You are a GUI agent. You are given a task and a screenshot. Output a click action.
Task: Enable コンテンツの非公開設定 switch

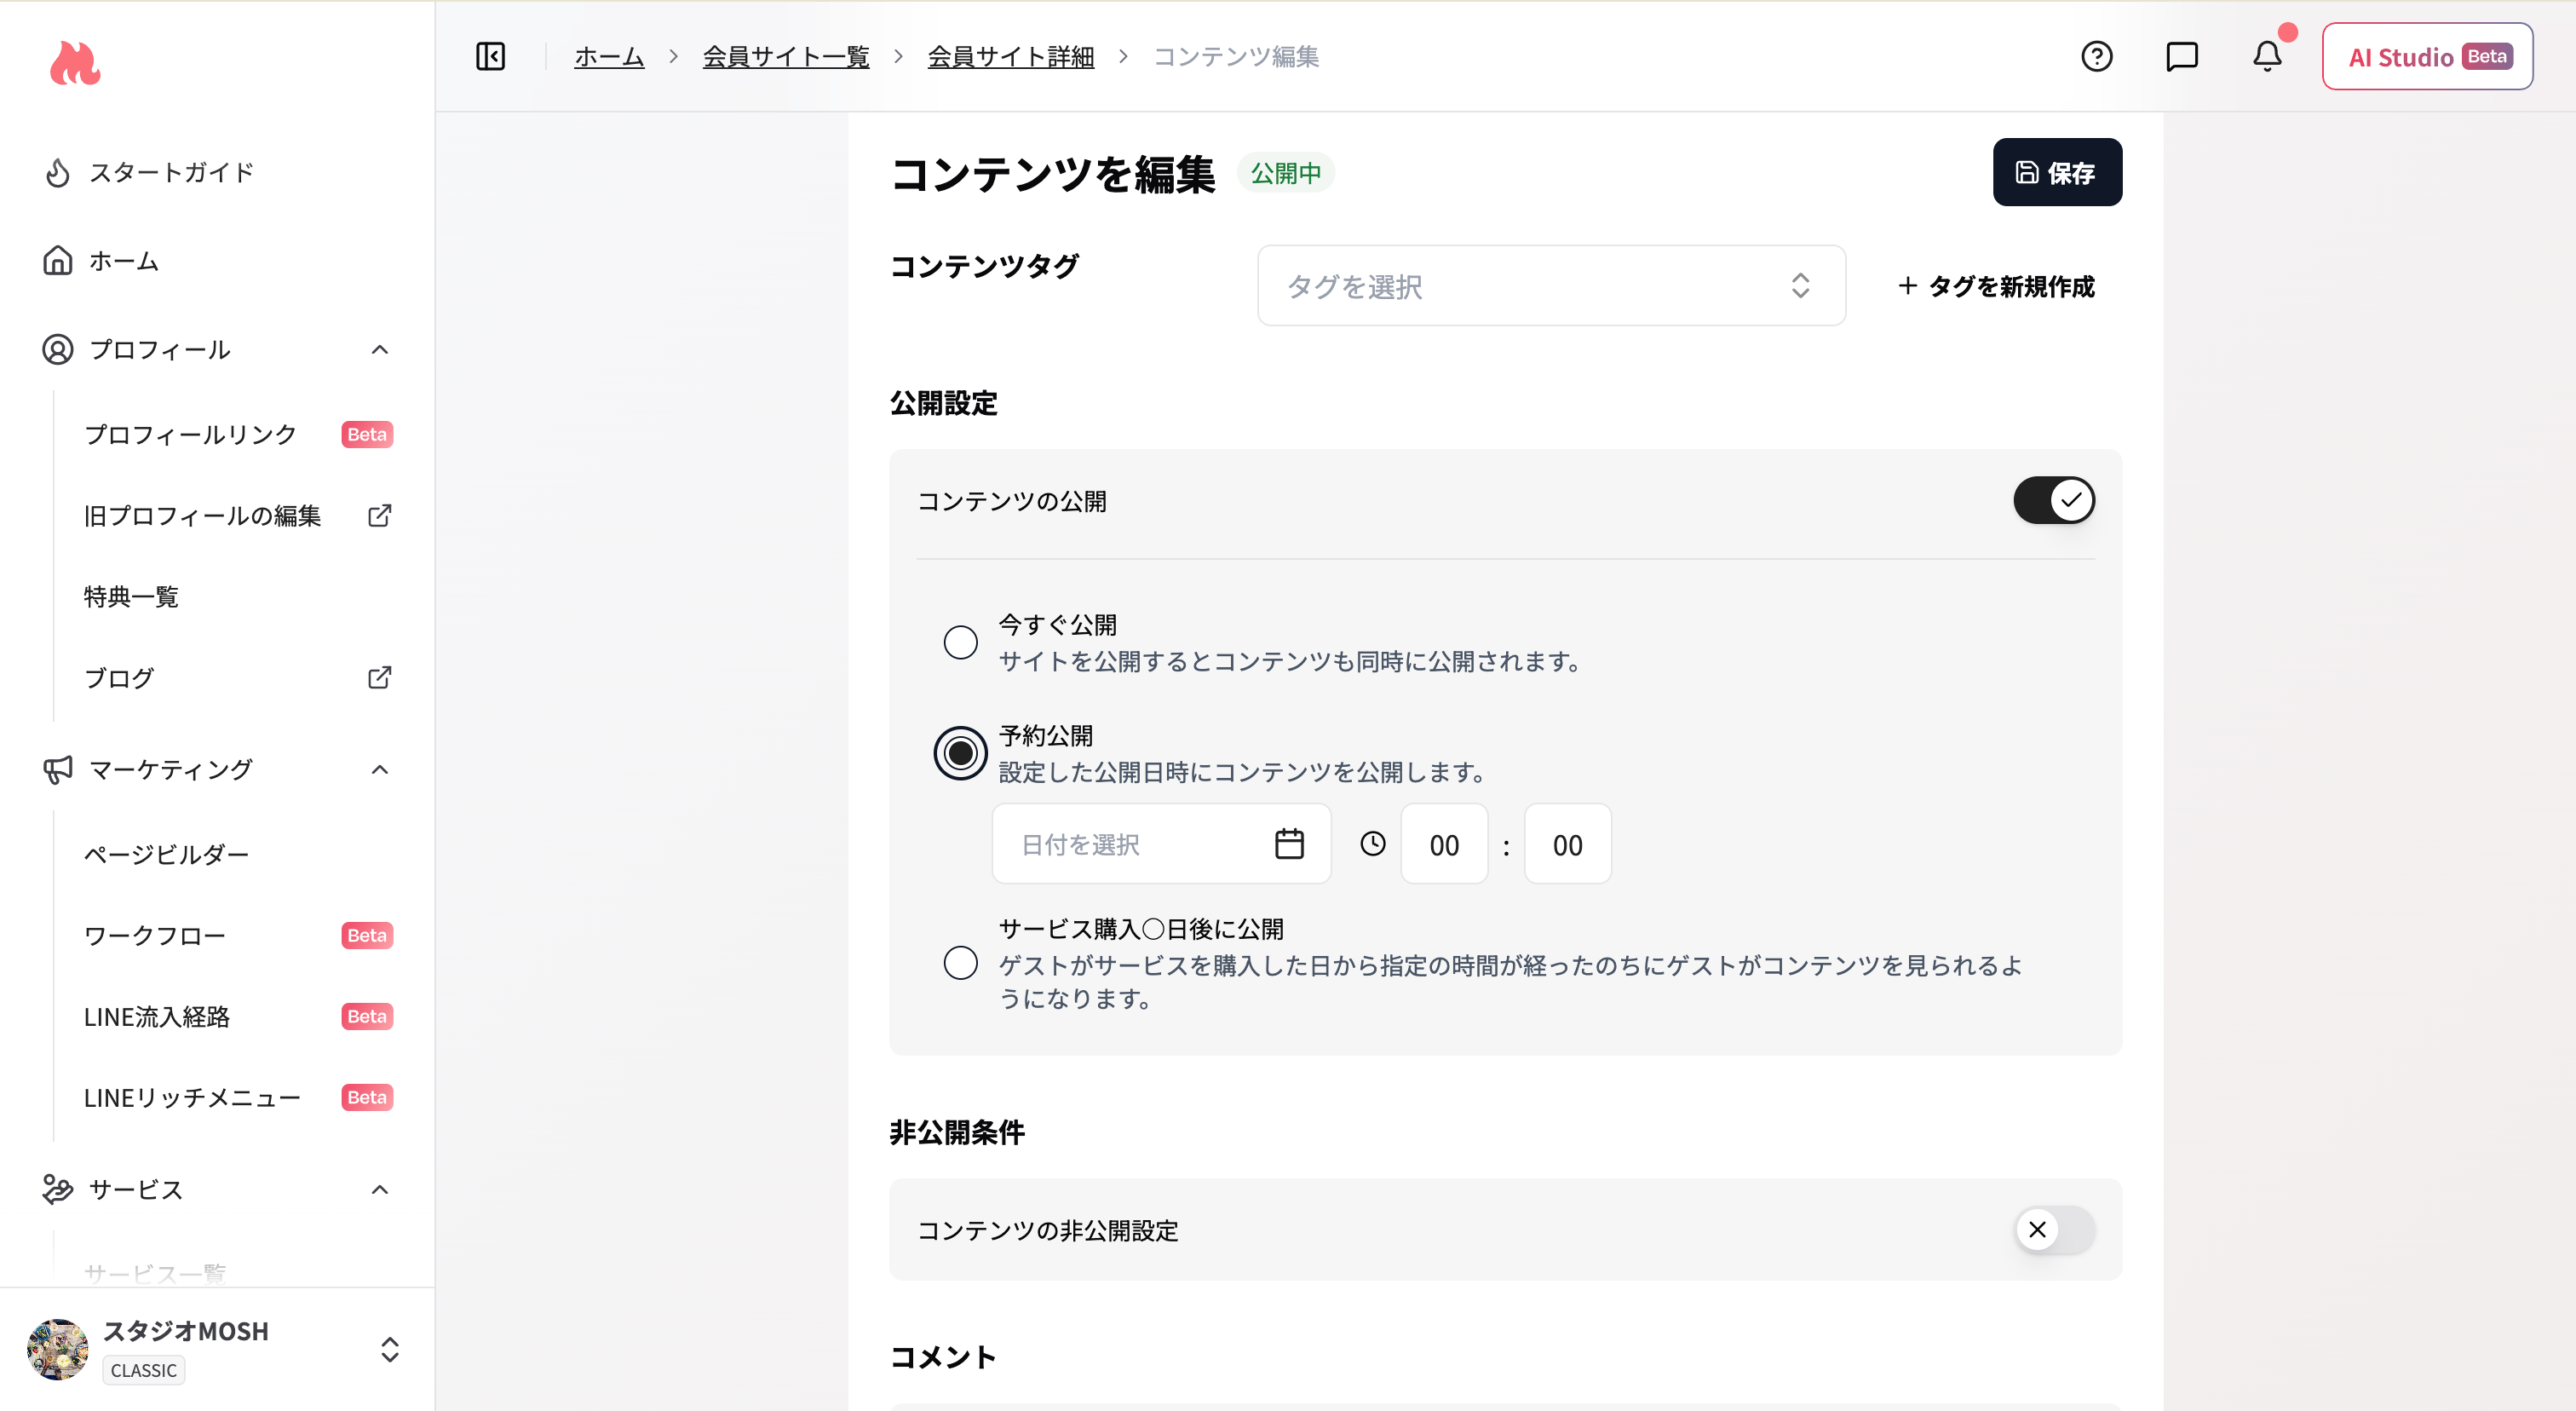[2054, 1230]
